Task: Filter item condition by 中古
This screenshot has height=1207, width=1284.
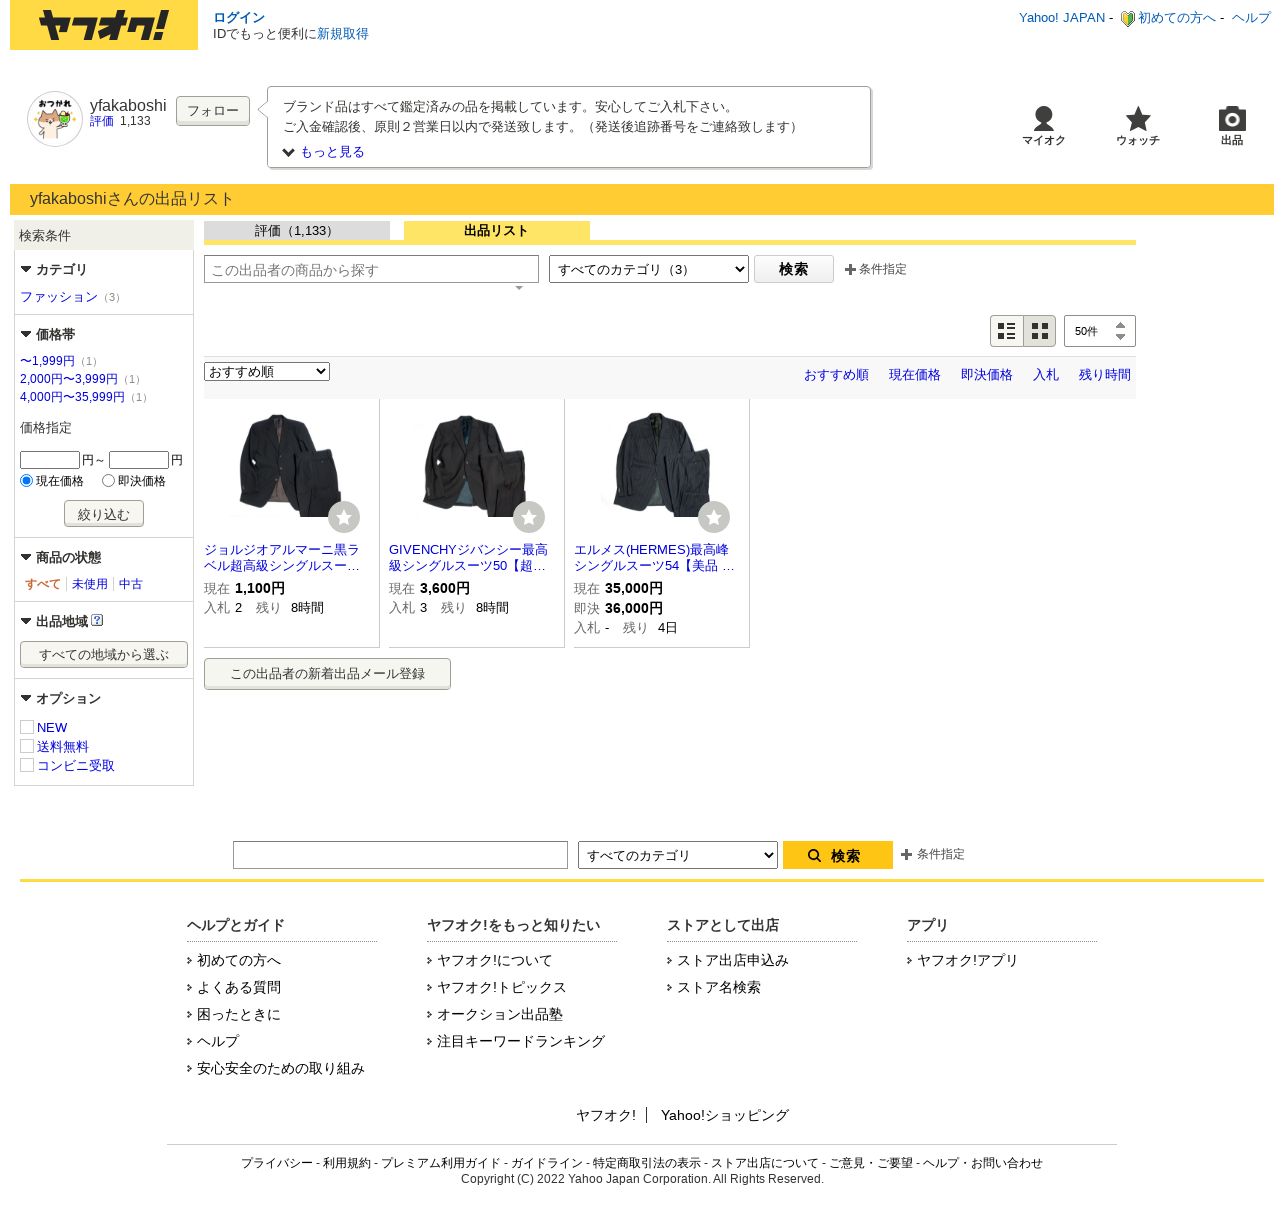Action: pos(131,584)
